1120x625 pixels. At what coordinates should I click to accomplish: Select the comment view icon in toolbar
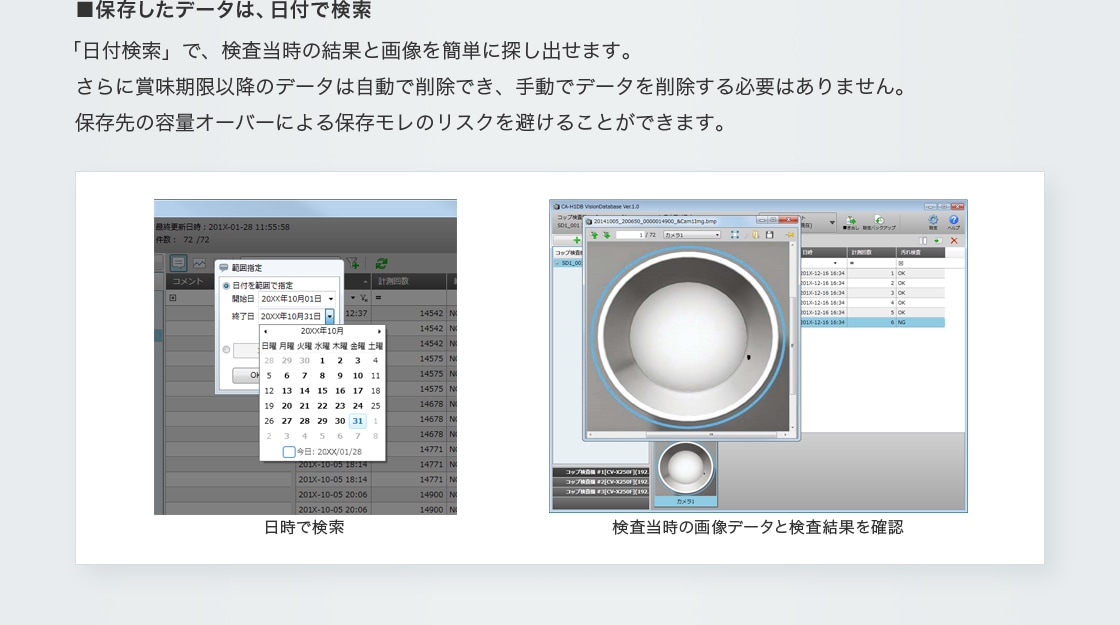pyautogui.click(x=178, y=263)
